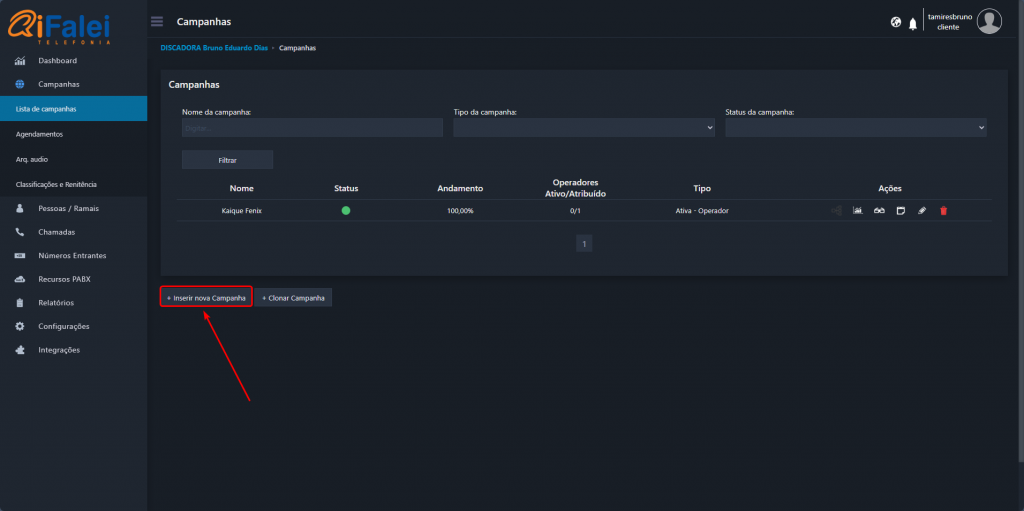Click the Ações column header

[x=889, y=188]
